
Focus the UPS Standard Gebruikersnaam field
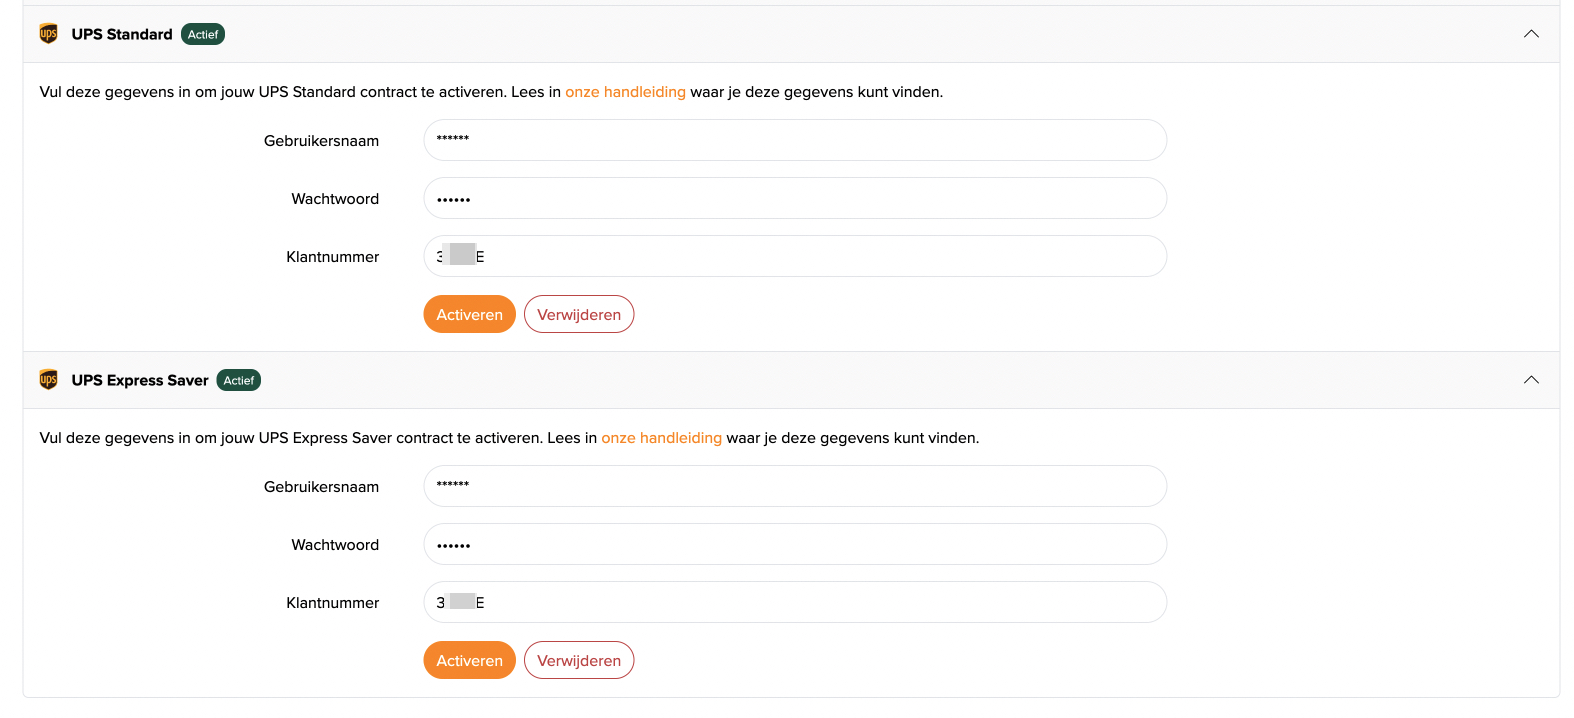(795, 140)
